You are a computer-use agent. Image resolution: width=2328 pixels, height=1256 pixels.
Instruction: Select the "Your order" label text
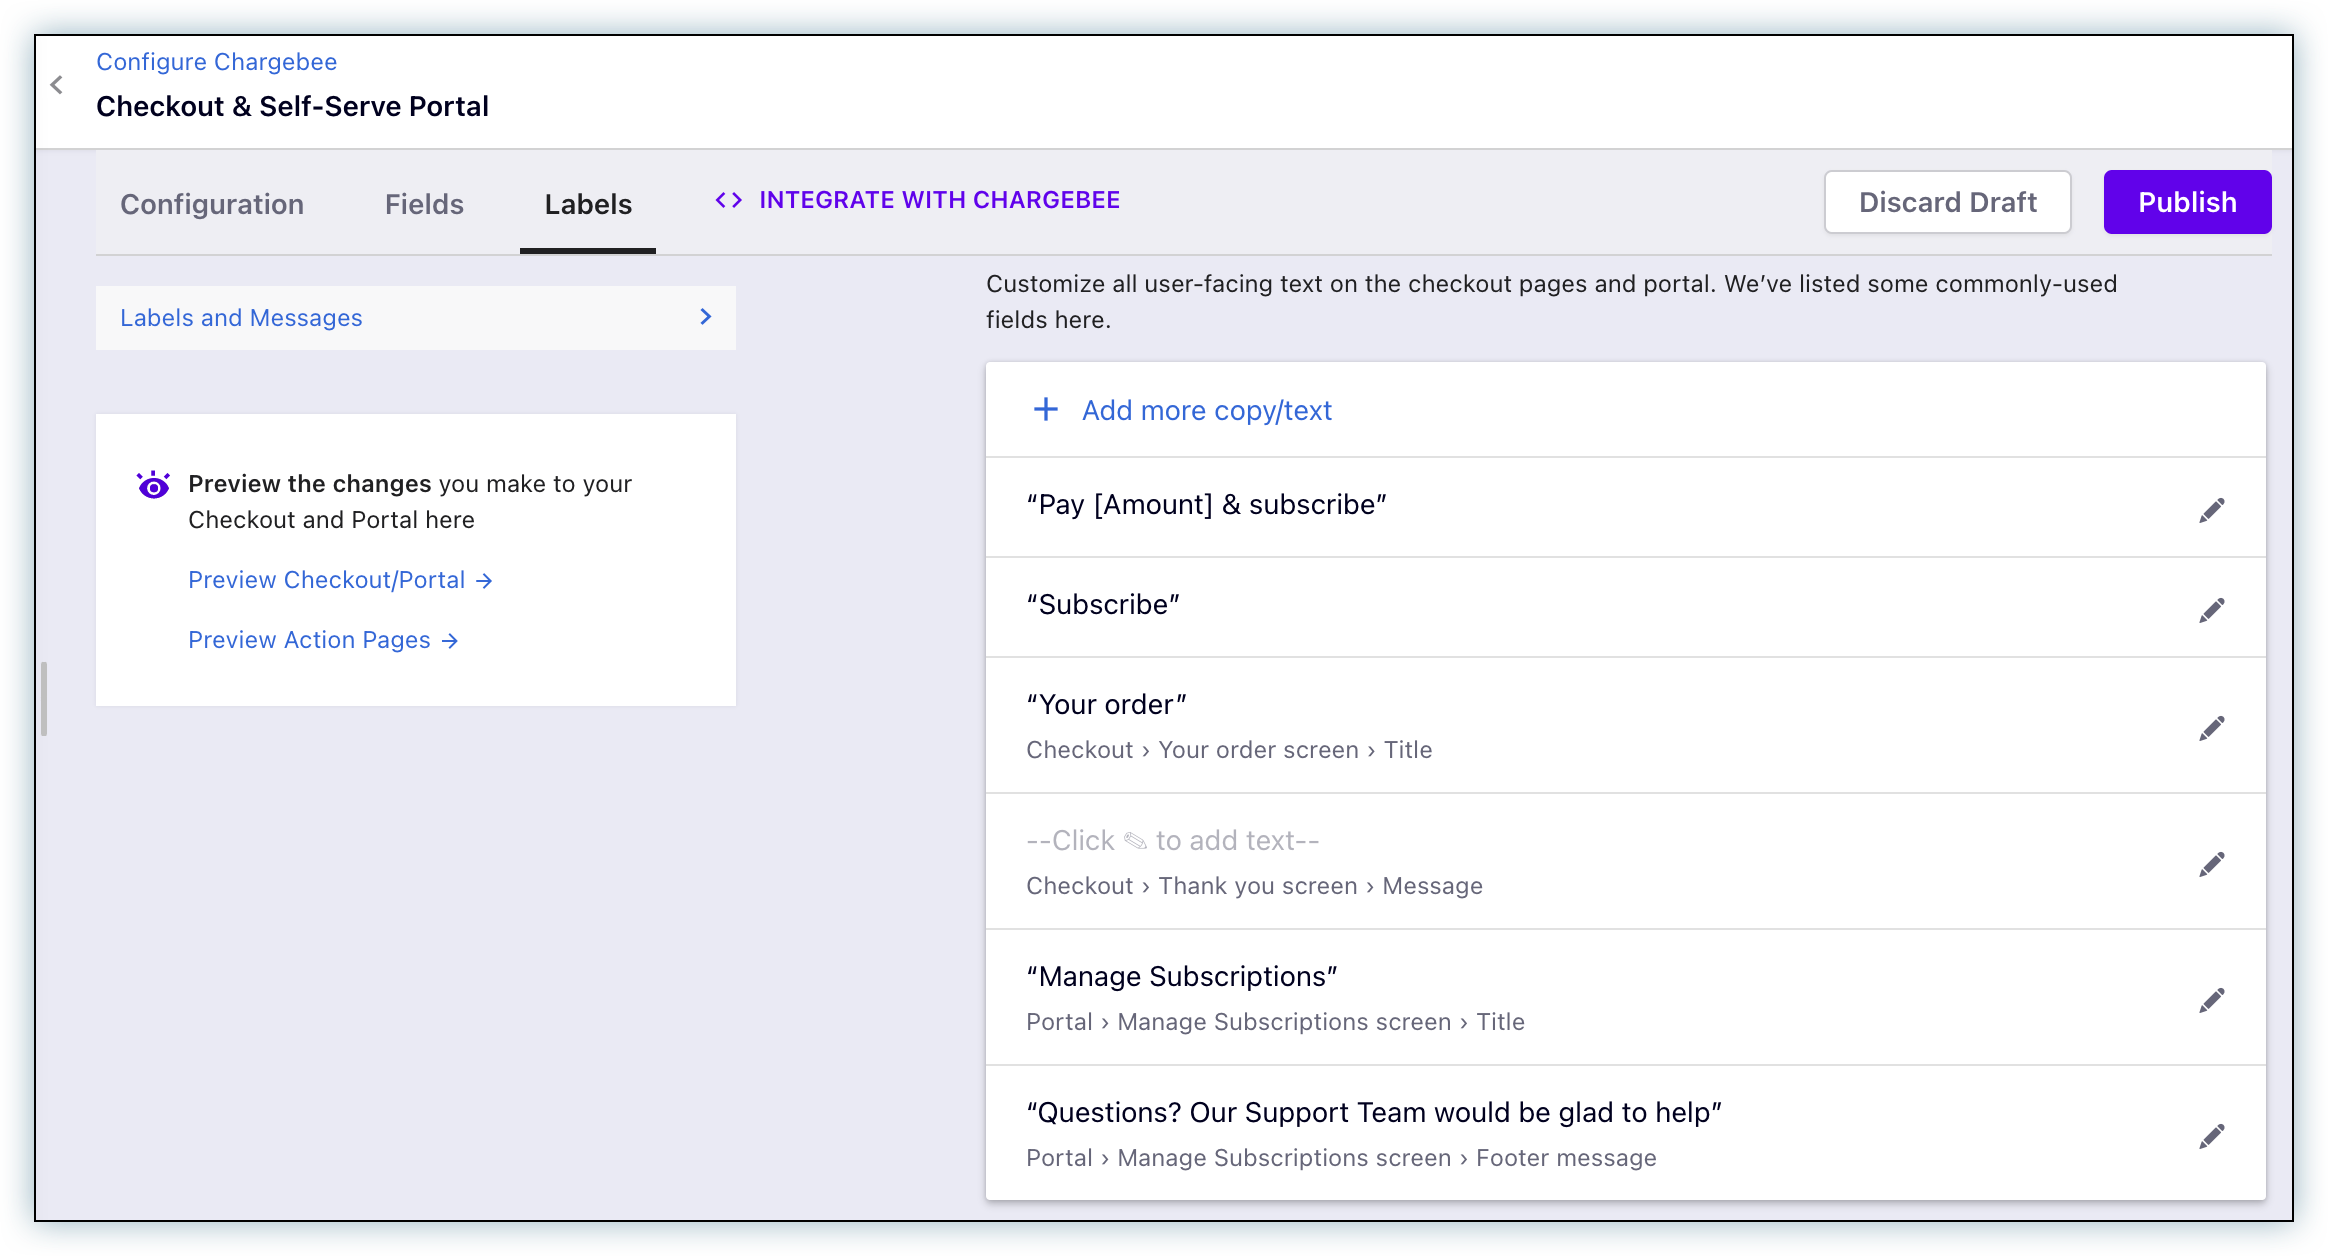click(x=1106, y=705)
